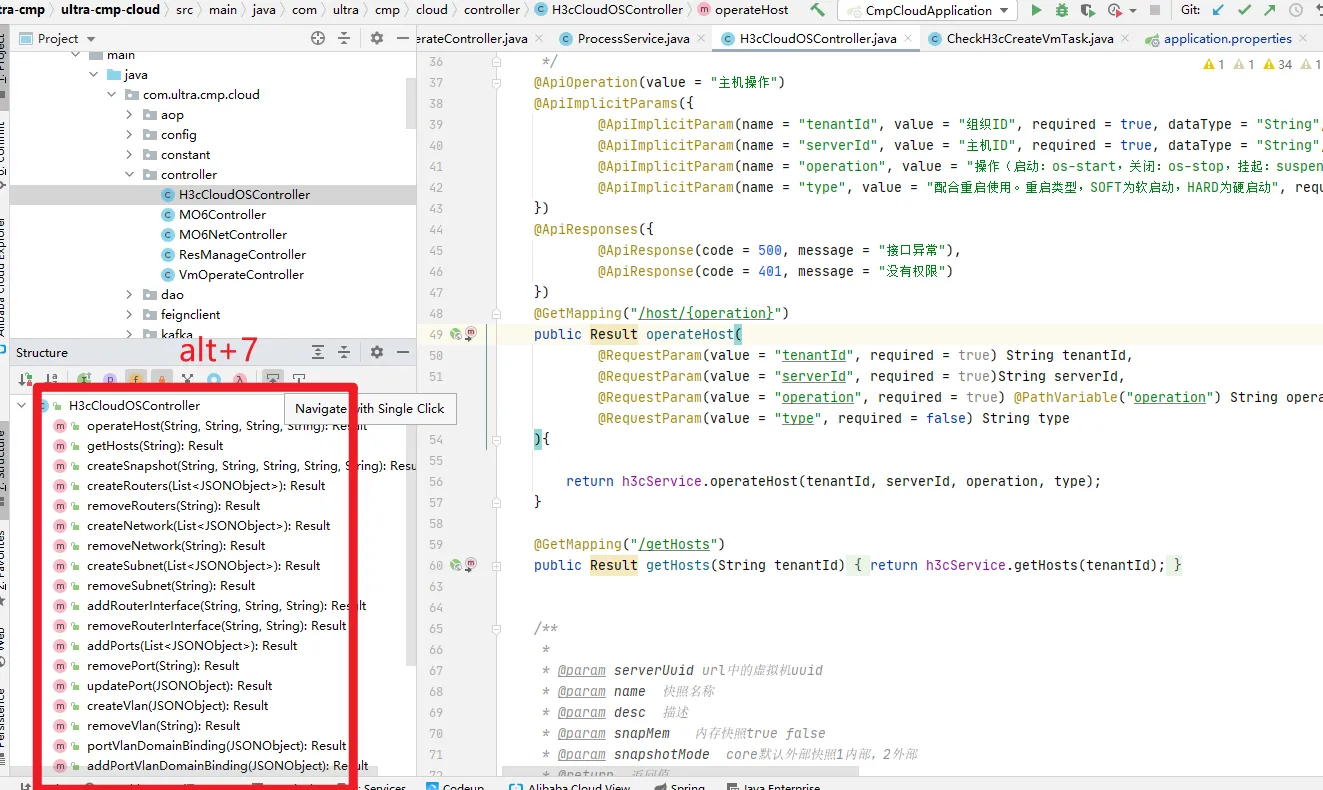Toggle Show Fields filter in Structure
The height and width of the screenshot is (790, 1323).
tap(136, 379)
